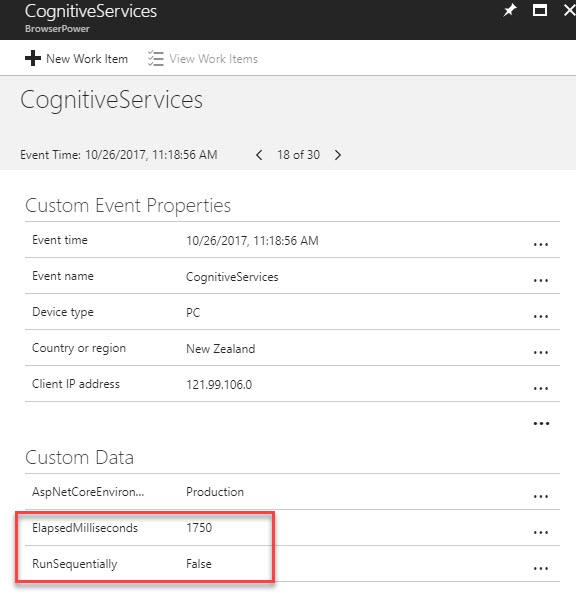Click the large 'CognitiveServices' page heading
The height and width of the screenshot is (614, 576).
click(x=112, y=100)
